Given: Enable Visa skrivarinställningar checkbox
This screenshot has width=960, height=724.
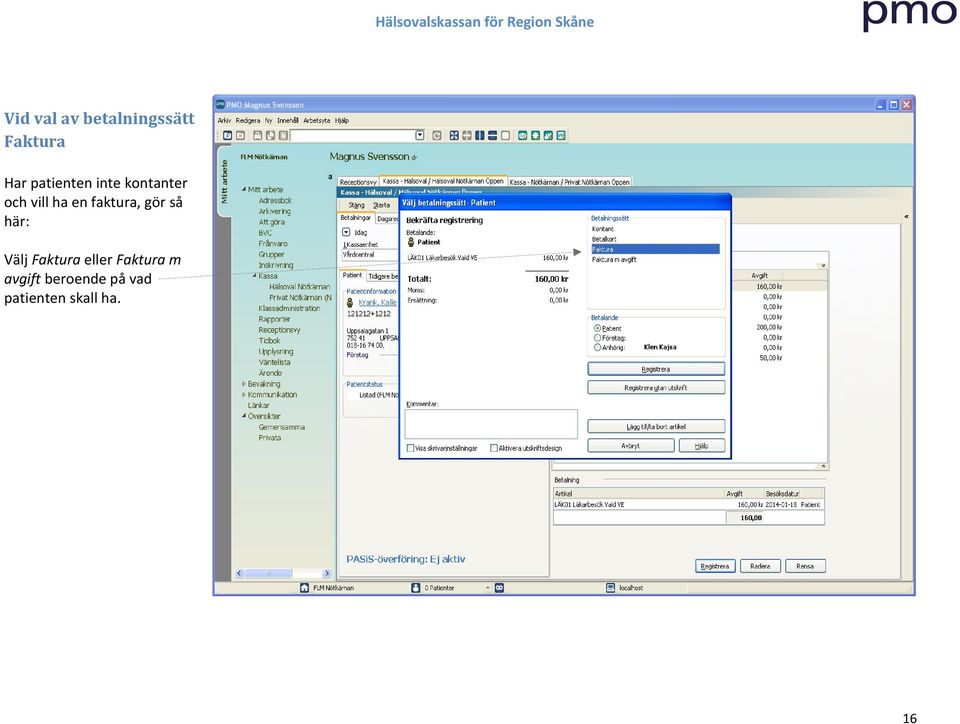Looking at the screenshot, I should click(411, 448).
